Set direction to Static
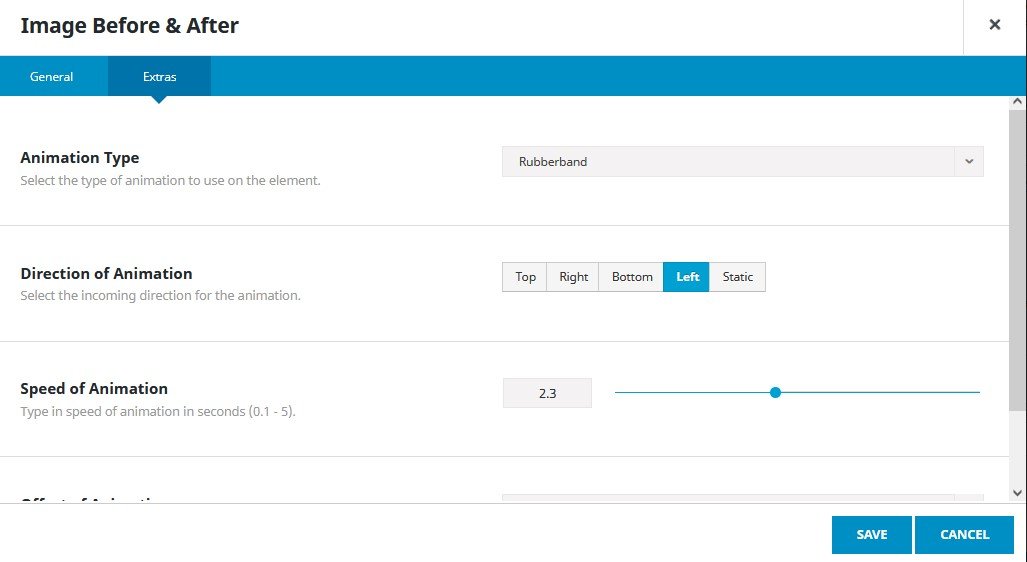Viewport: 1027px width, 562px height. click(x=737, y=277)
